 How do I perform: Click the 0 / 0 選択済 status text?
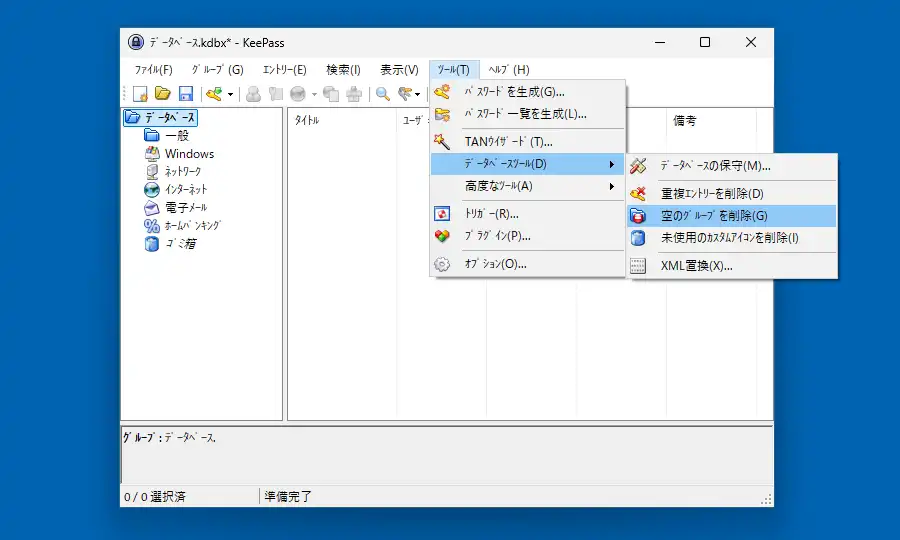(x=155, y=496)
